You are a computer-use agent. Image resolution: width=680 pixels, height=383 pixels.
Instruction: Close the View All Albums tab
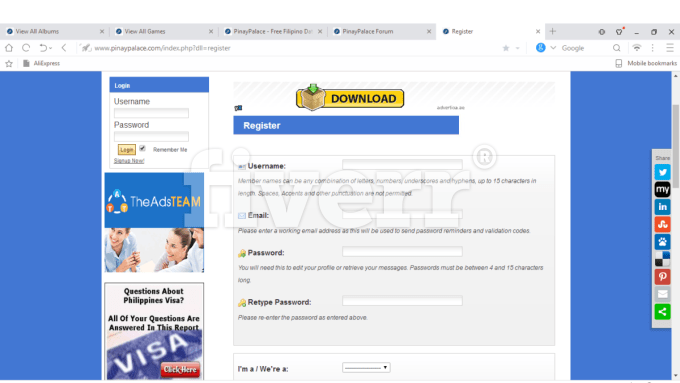click(102, 31)
